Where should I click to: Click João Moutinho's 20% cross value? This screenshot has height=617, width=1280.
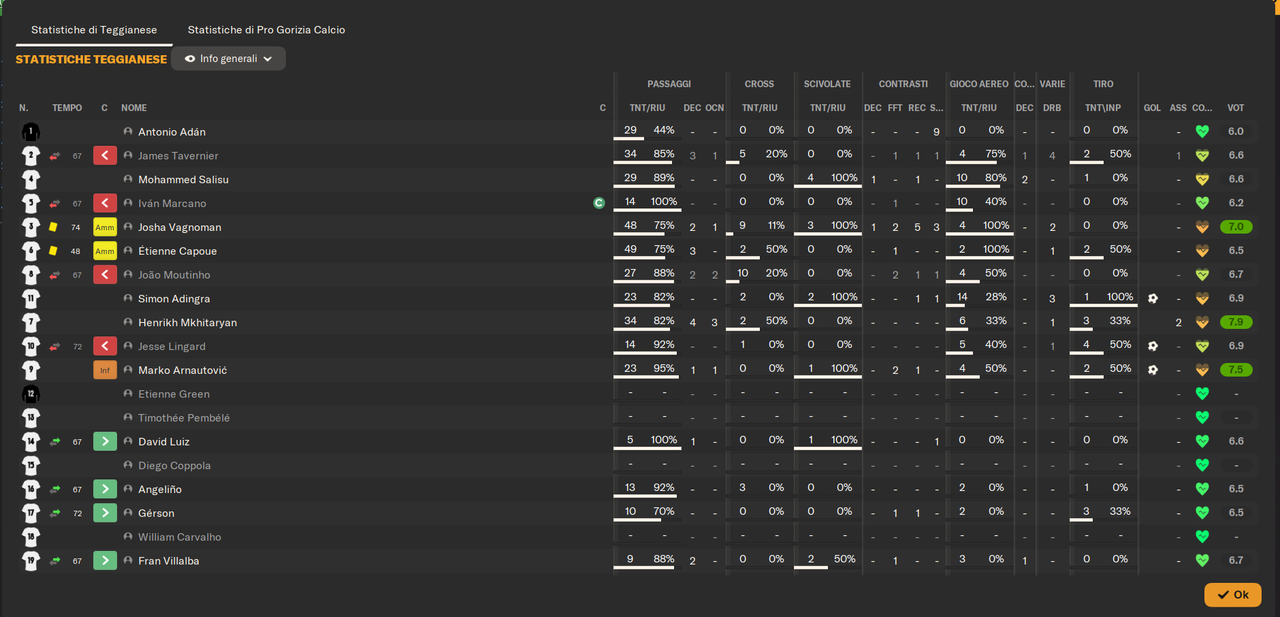pos(776,274)
